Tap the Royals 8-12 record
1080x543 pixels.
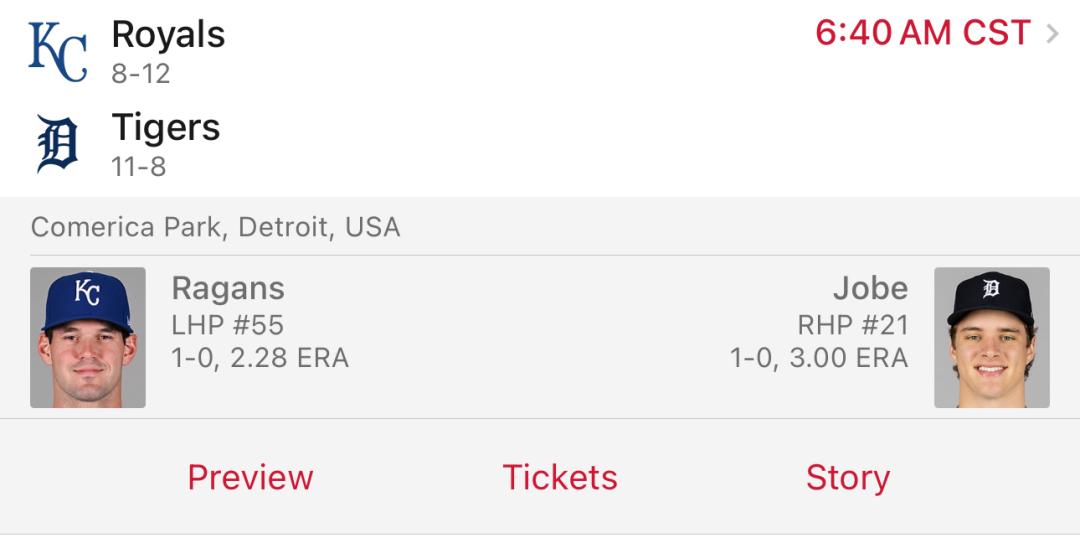[x=141, y=74]
